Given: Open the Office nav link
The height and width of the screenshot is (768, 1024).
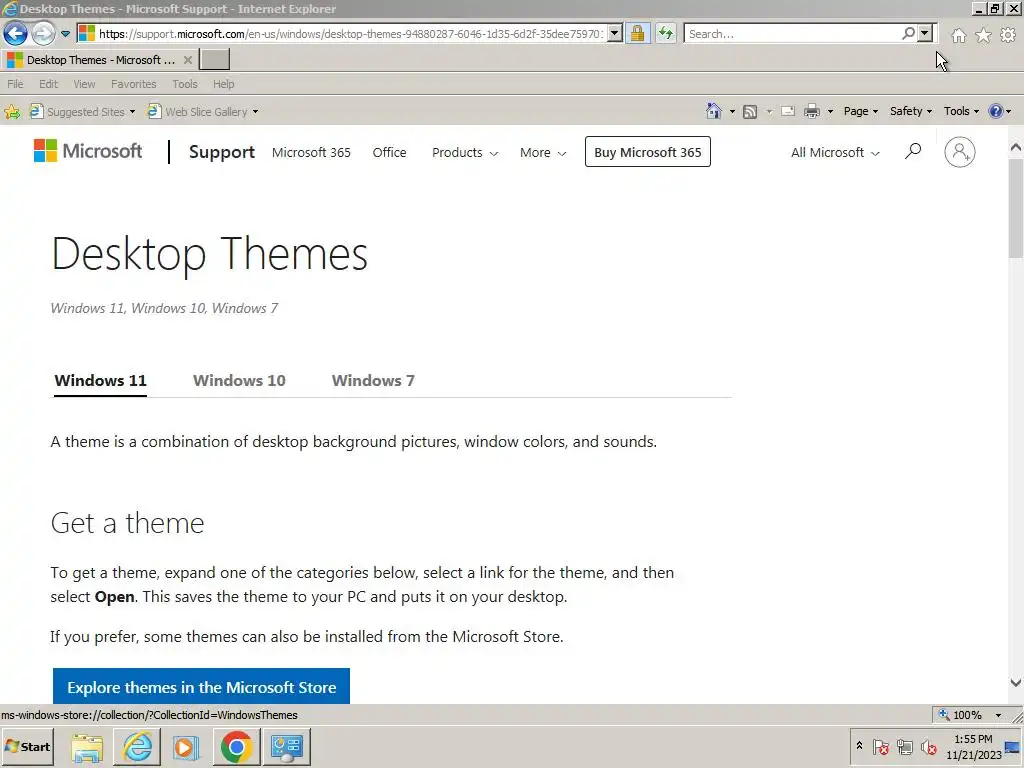Looking at the screenshot, I should [389, 152].
